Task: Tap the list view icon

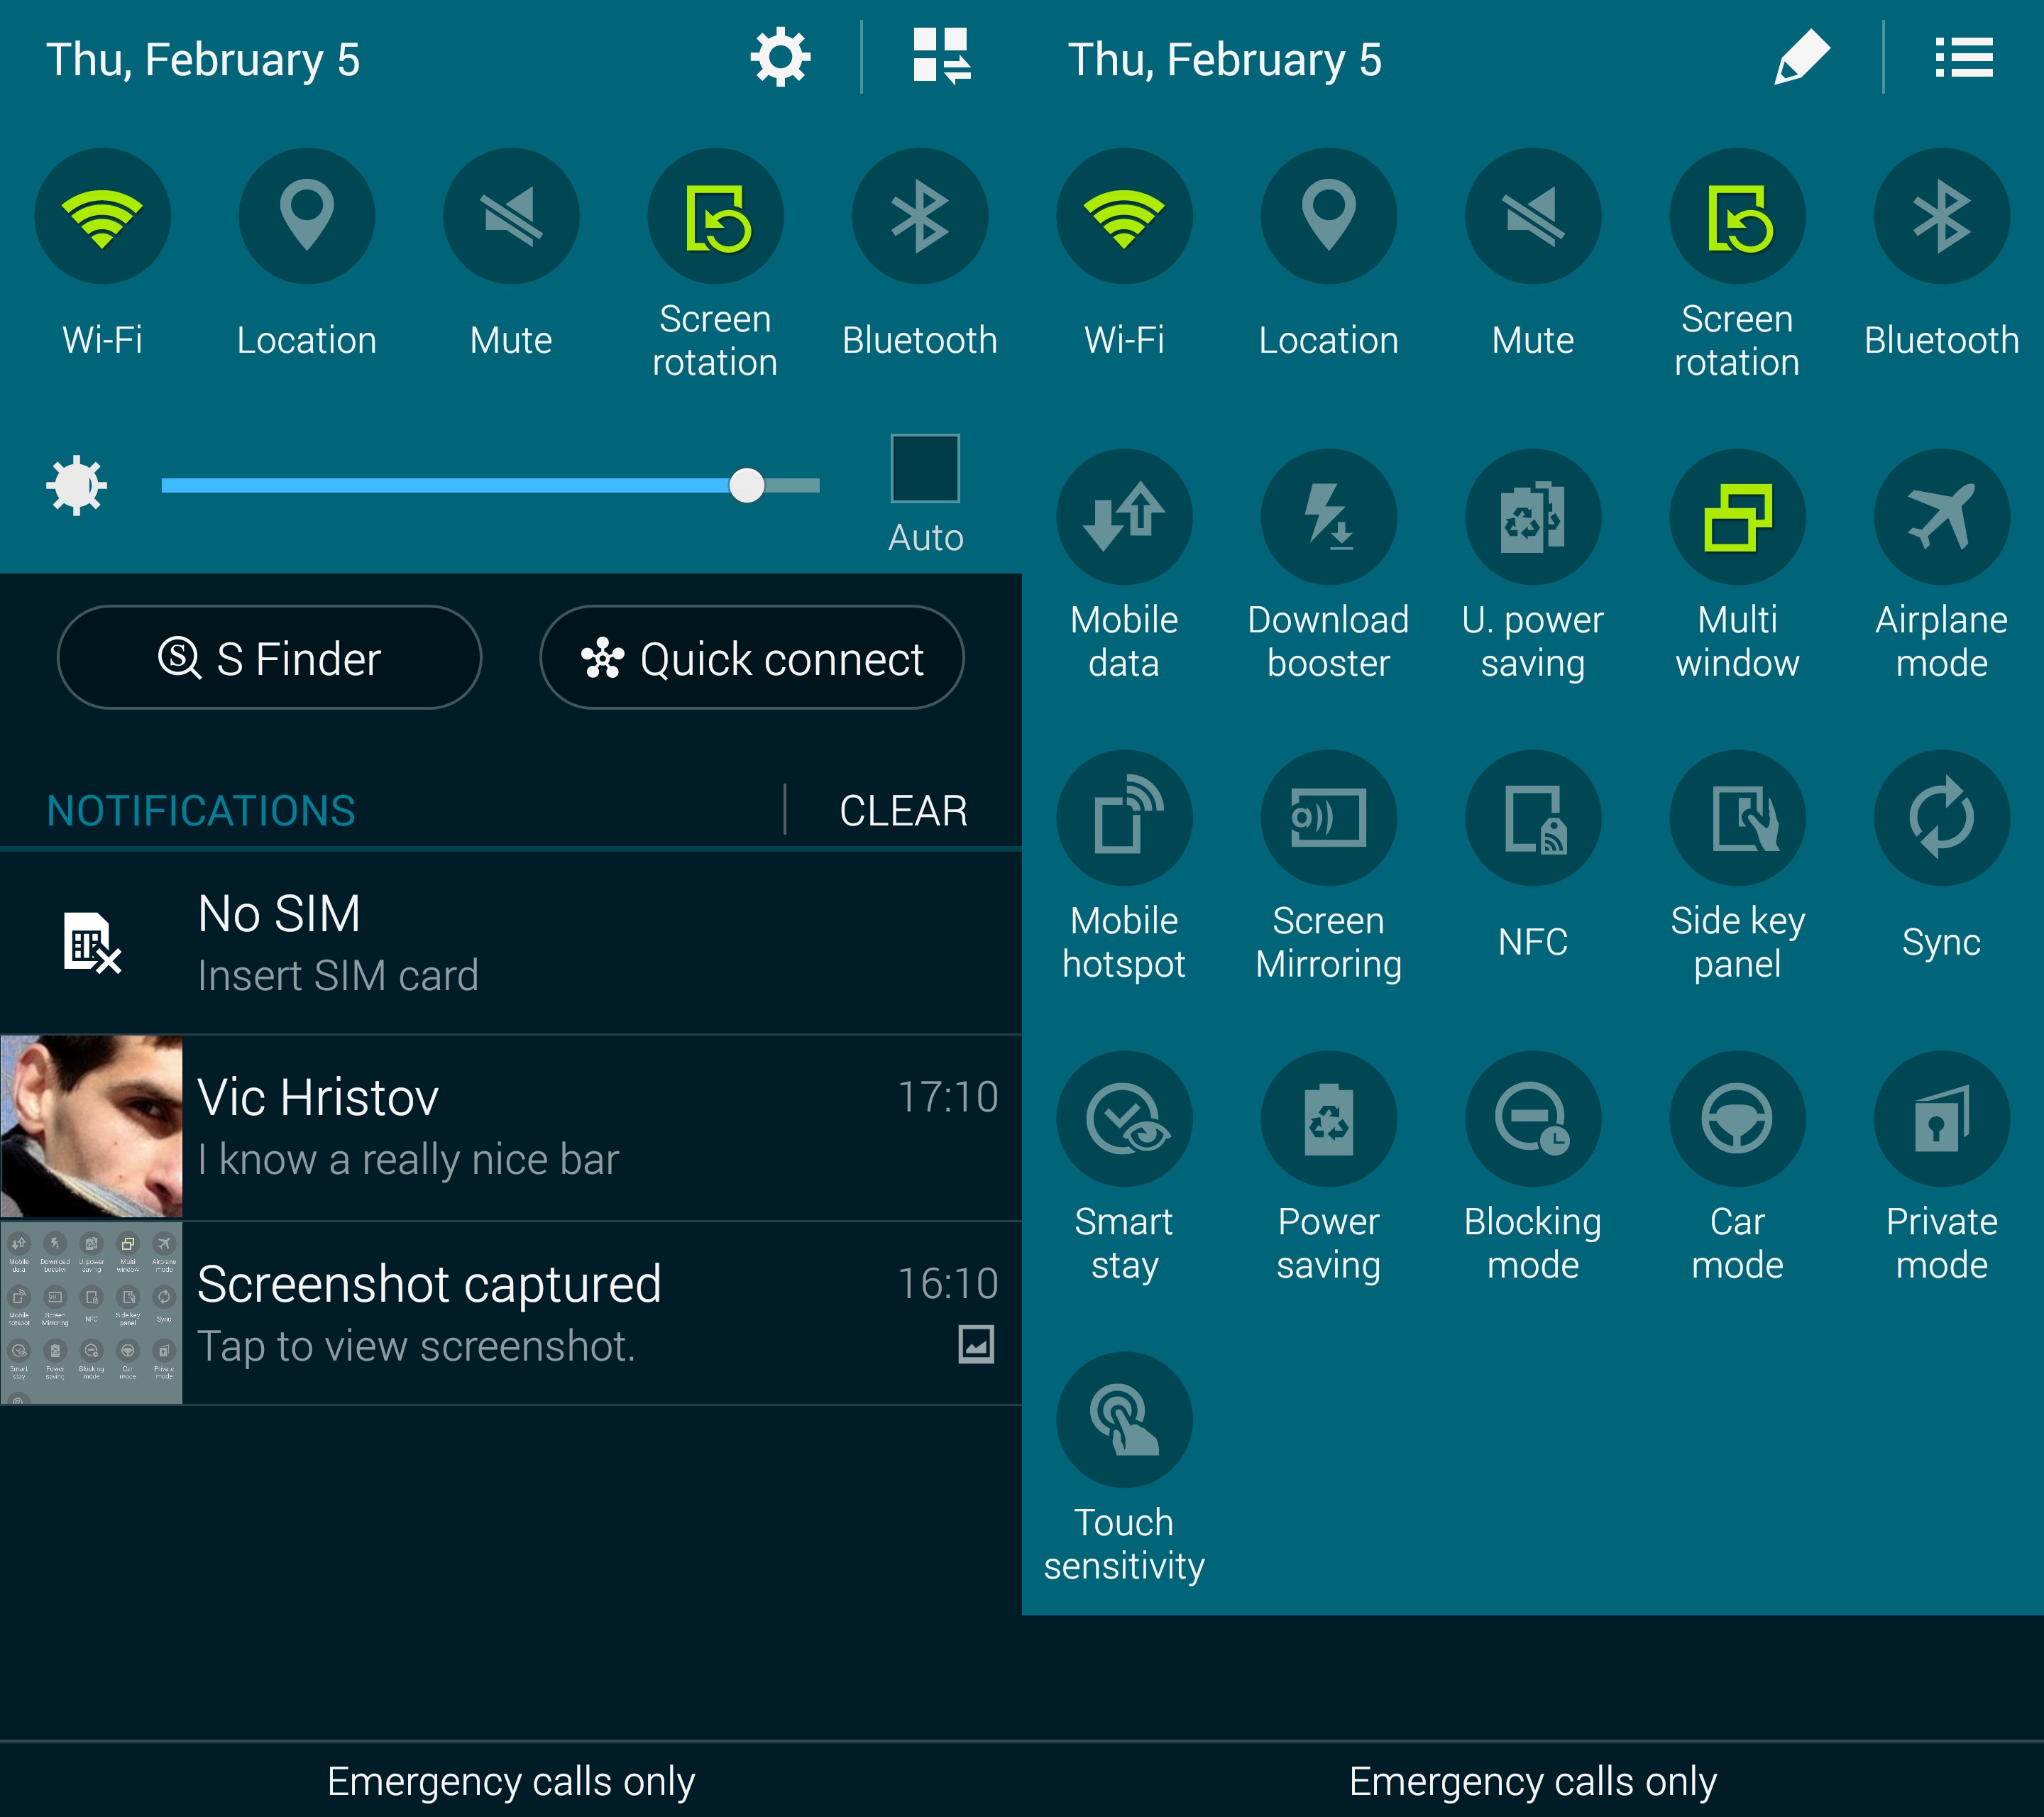Action: pos(1963,58)
